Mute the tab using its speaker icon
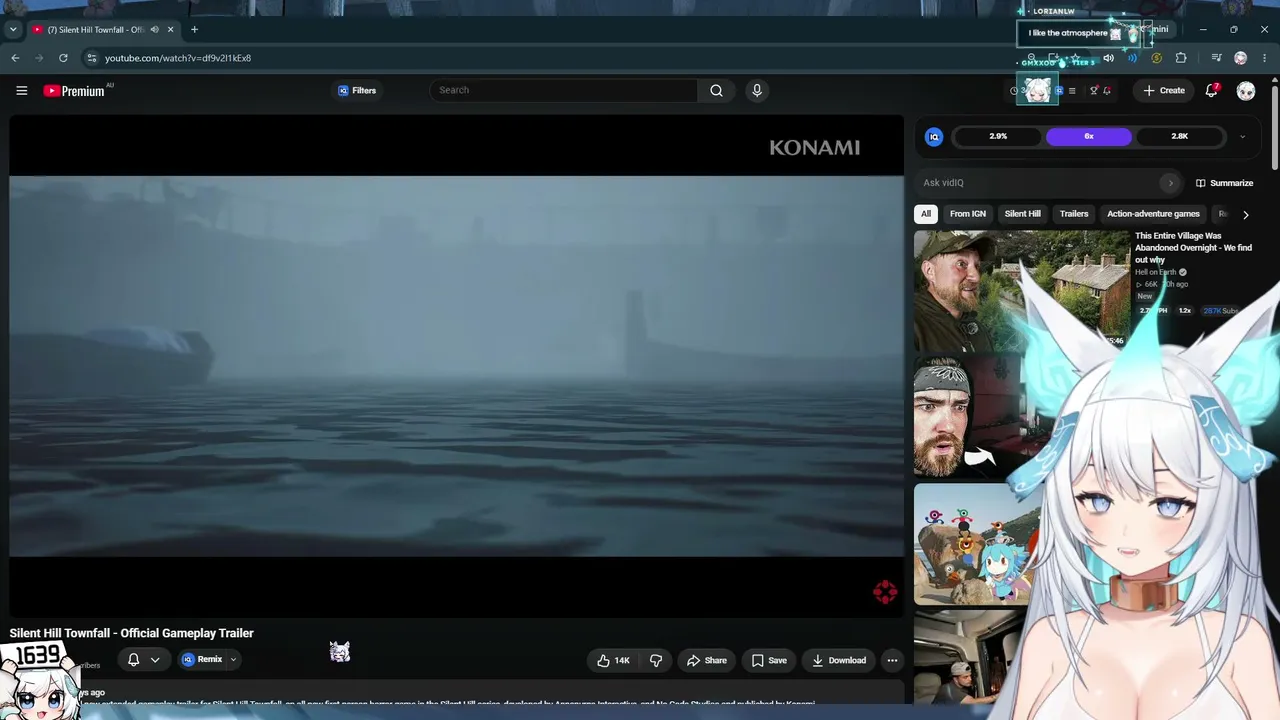The height and width of the screenshot is (720, 1280). point(154,30)
